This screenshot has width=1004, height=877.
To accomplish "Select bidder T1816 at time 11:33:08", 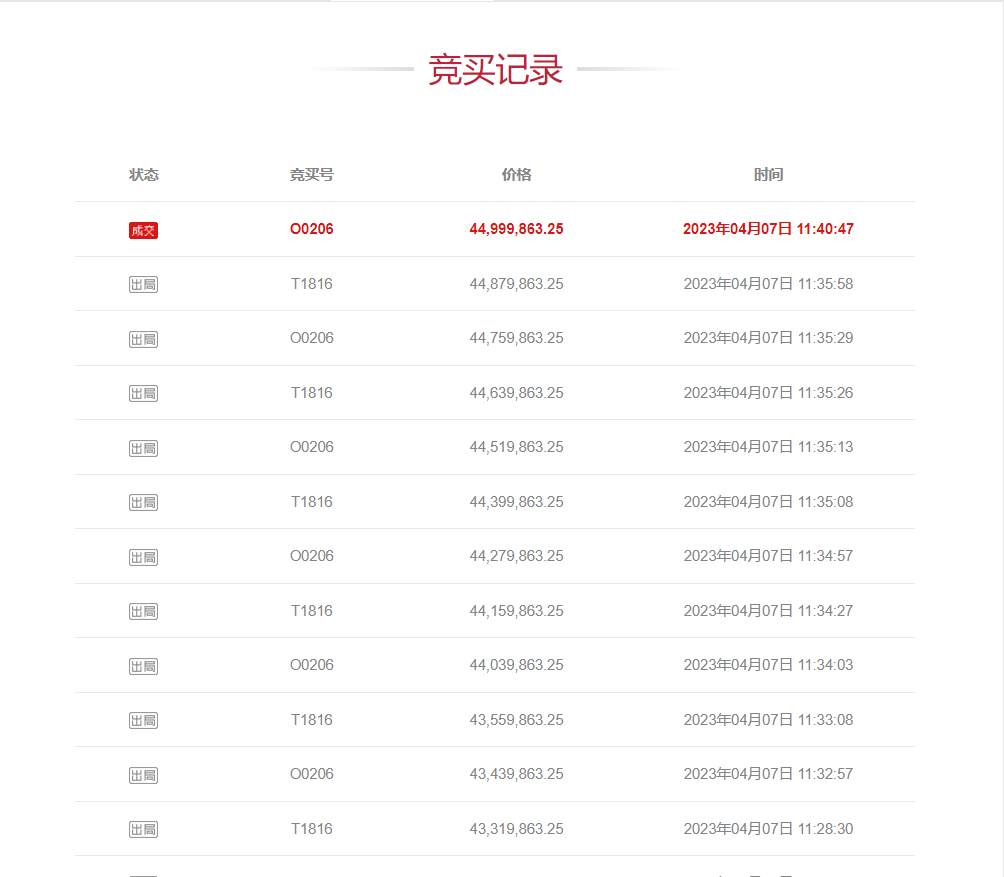I will [312, 720].
